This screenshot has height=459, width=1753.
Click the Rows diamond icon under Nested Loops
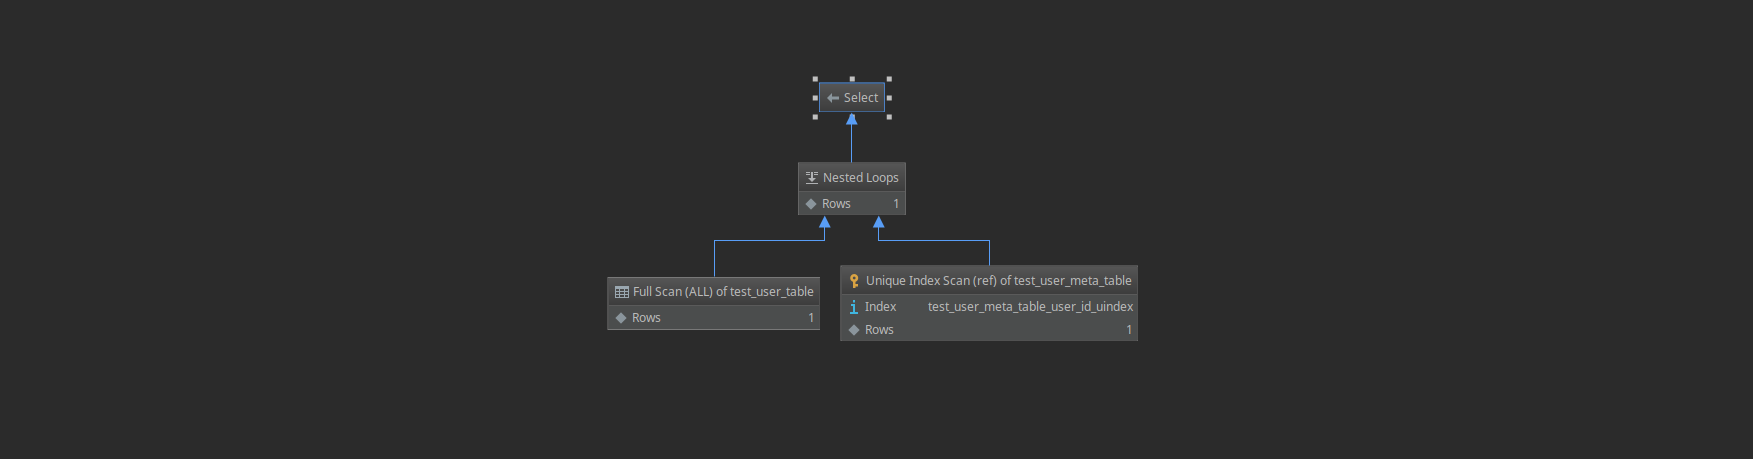coord(811,204)
